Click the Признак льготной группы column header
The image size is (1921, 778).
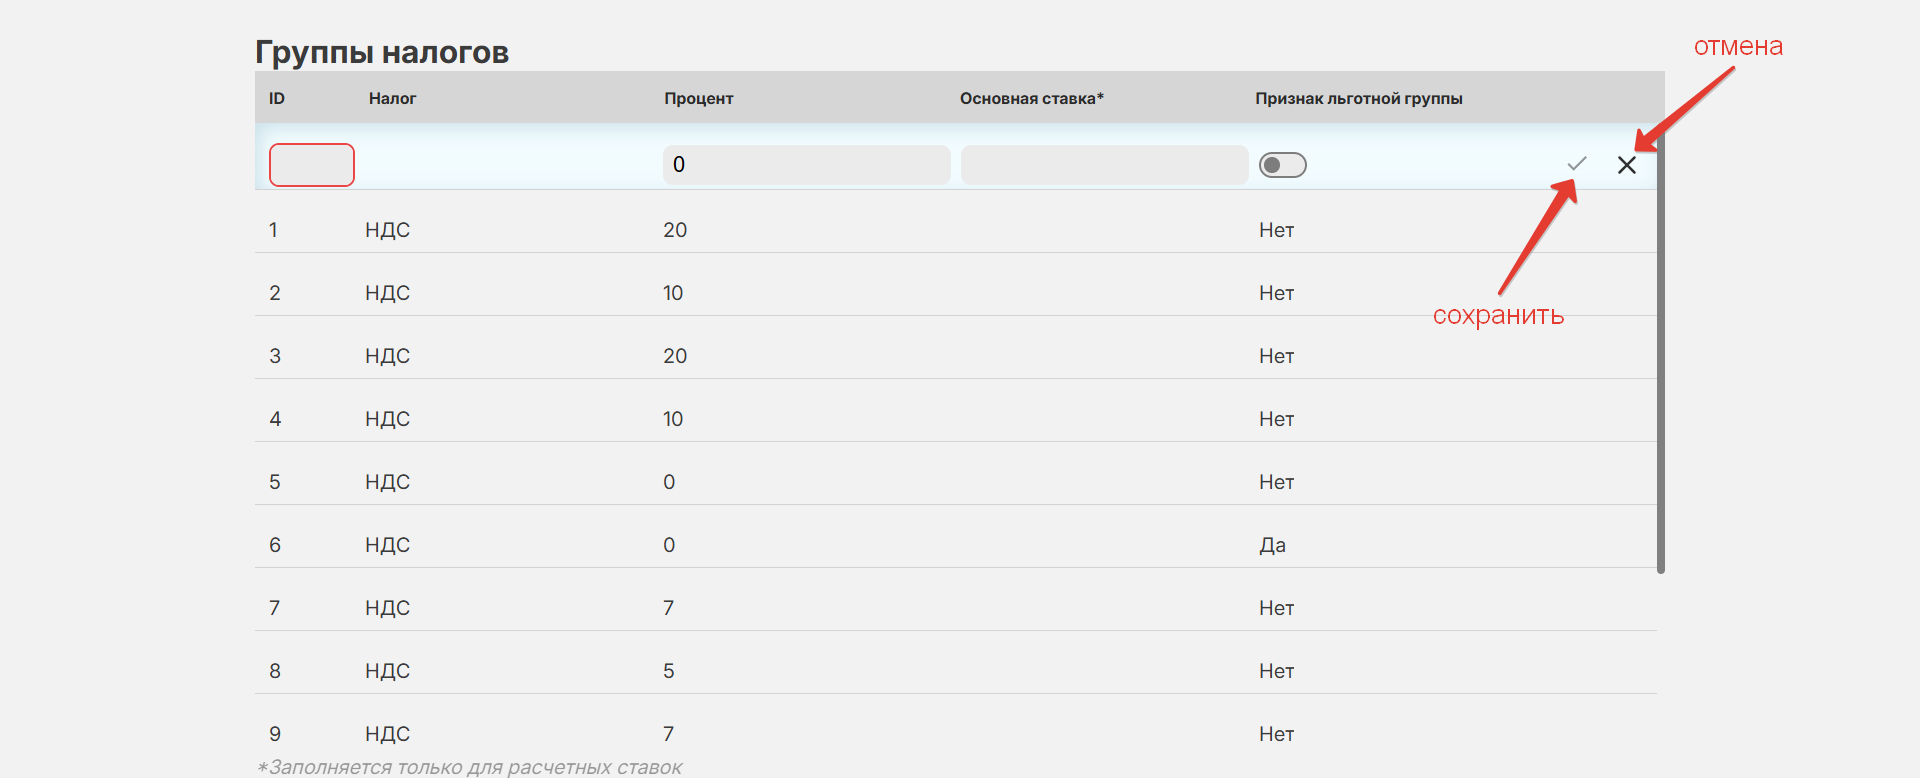click(x=1358, y=98)
